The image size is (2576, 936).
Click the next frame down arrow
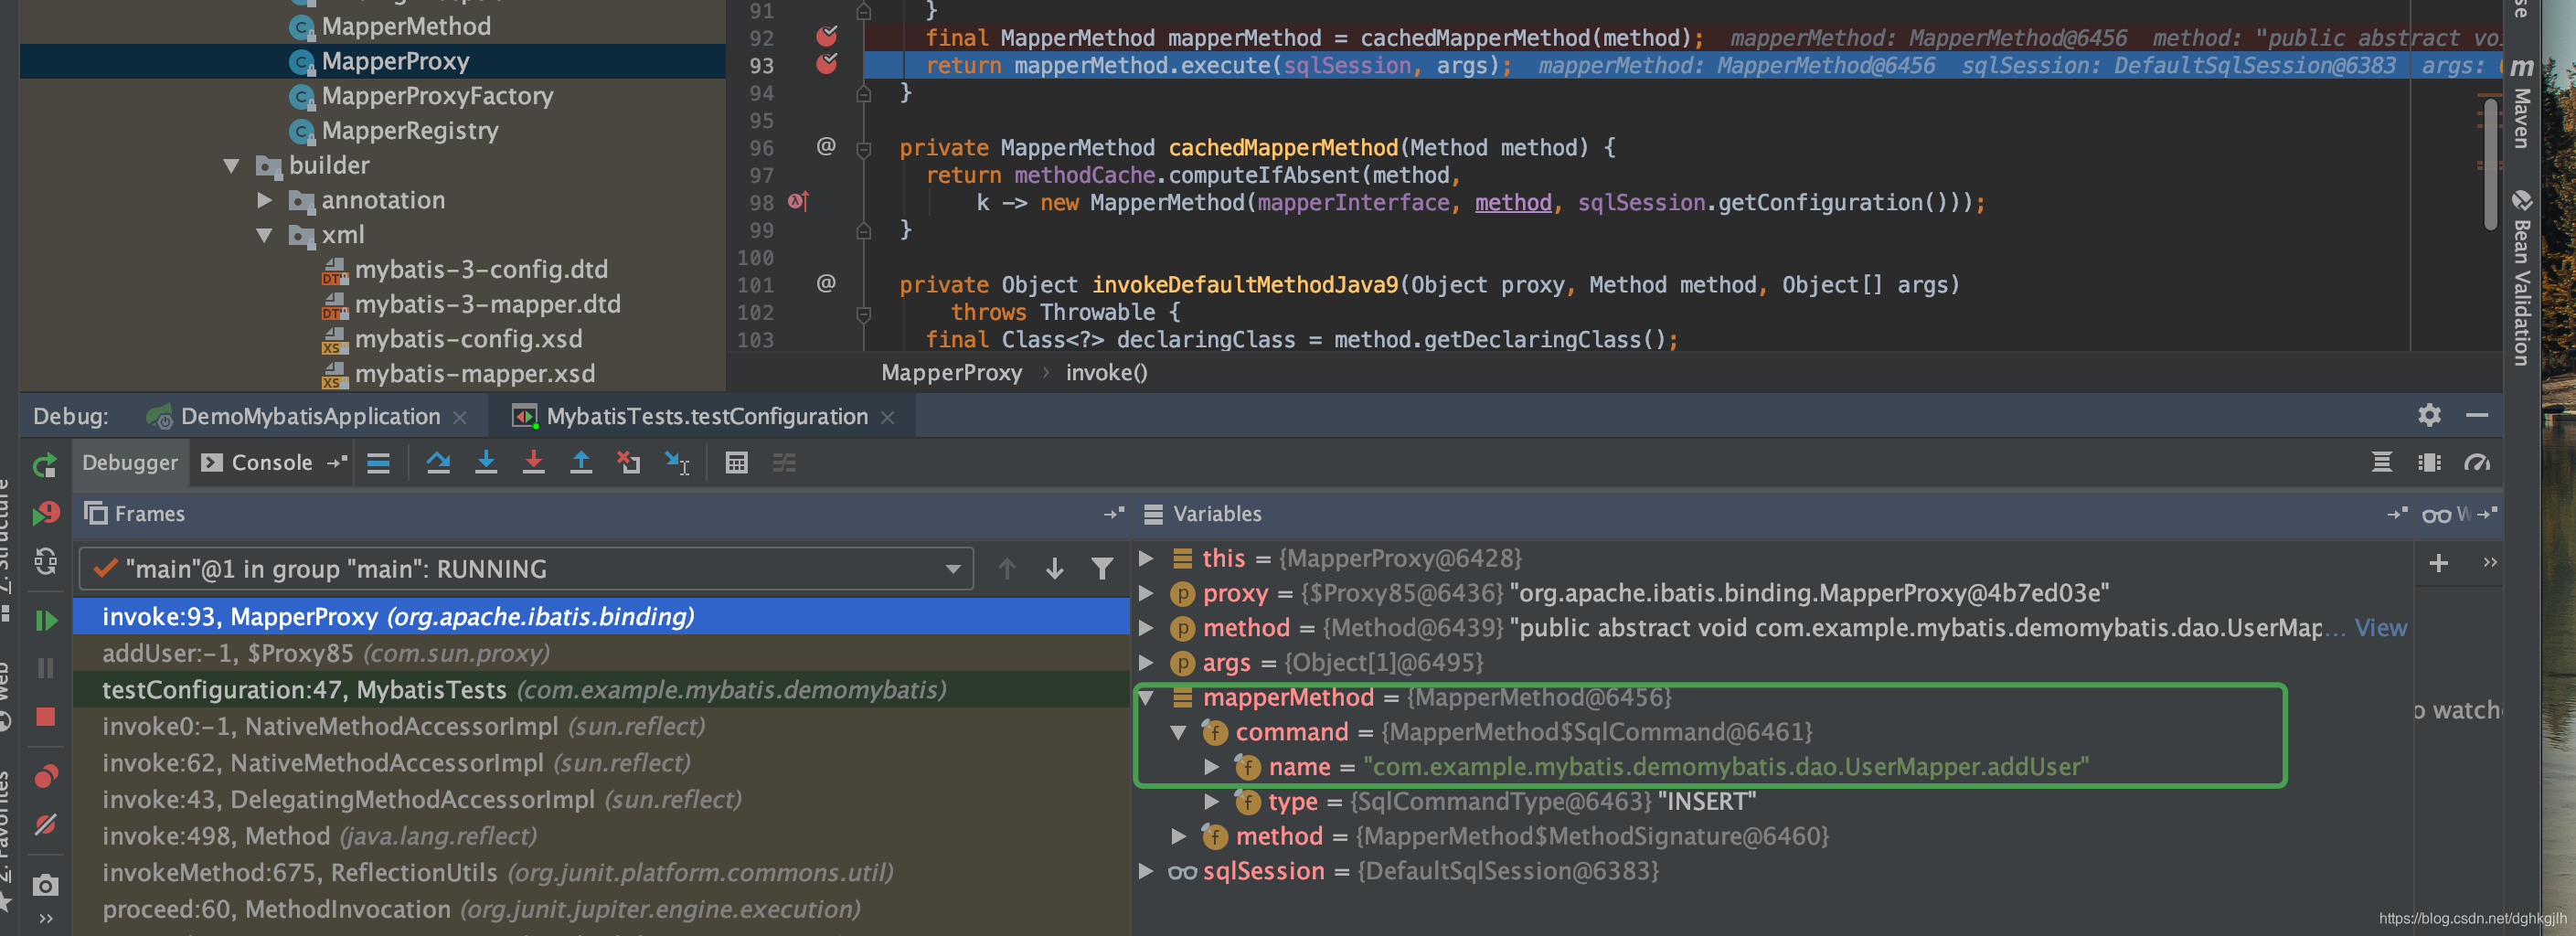click(x=1054, y=569)
